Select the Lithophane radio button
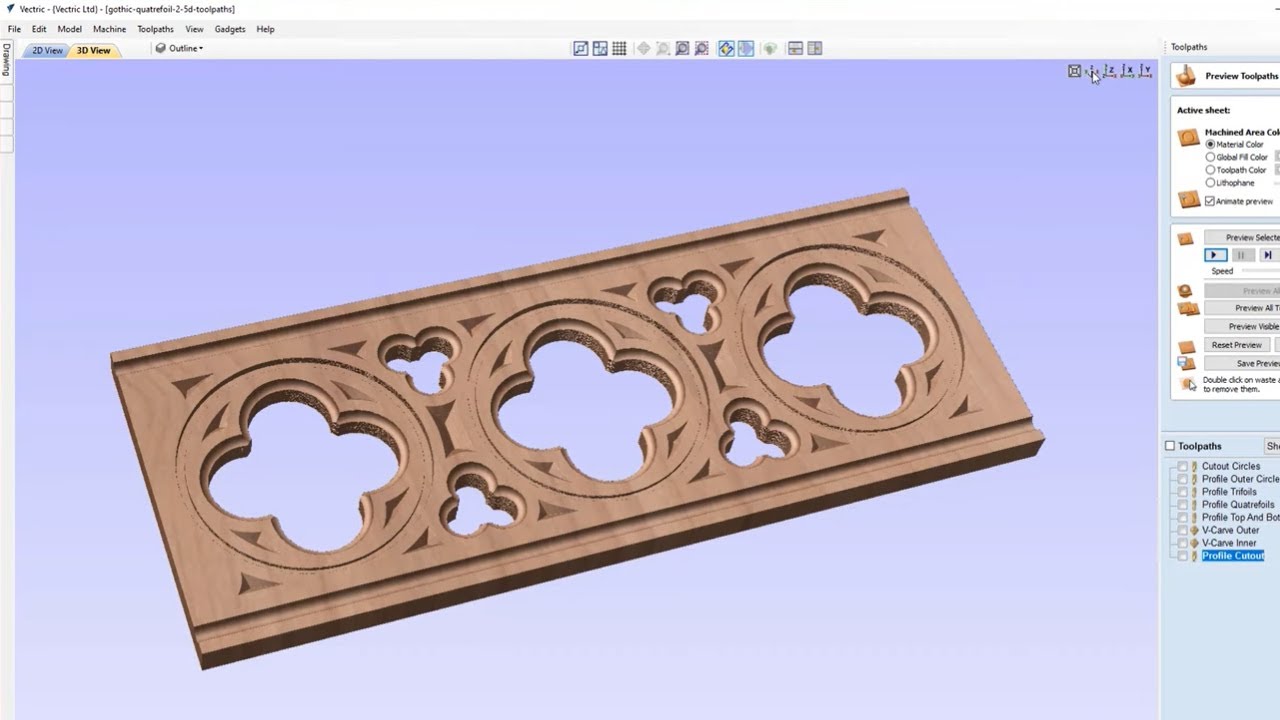This screenshot has height=720, width=1280. tap(1210, 183)
